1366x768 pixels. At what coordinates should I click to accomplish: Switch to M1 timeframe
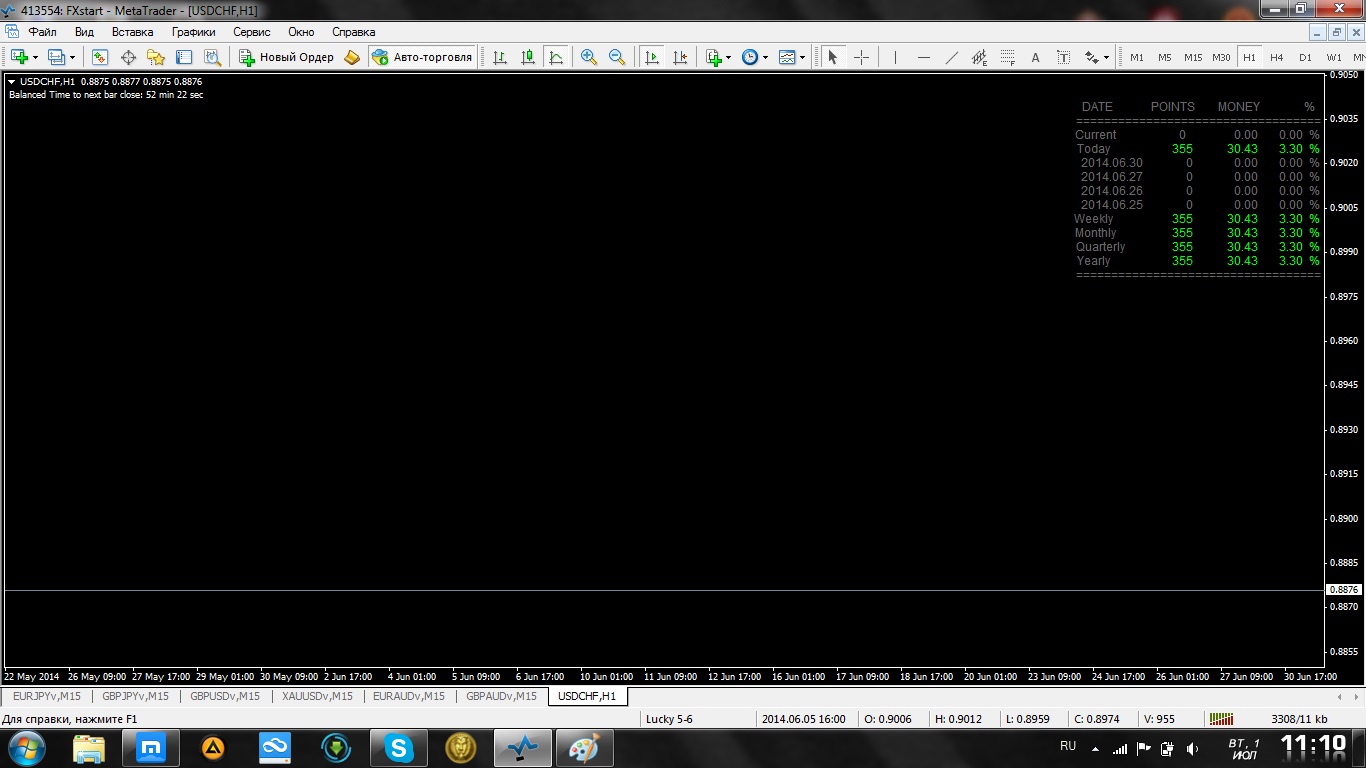click(x=1137, y=57)
